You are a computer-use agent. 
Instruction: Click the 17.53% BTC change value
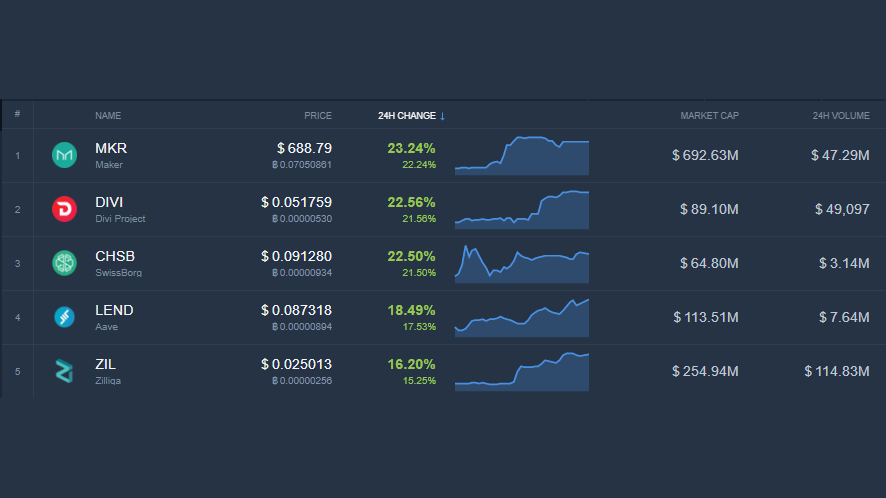(419, 327)
